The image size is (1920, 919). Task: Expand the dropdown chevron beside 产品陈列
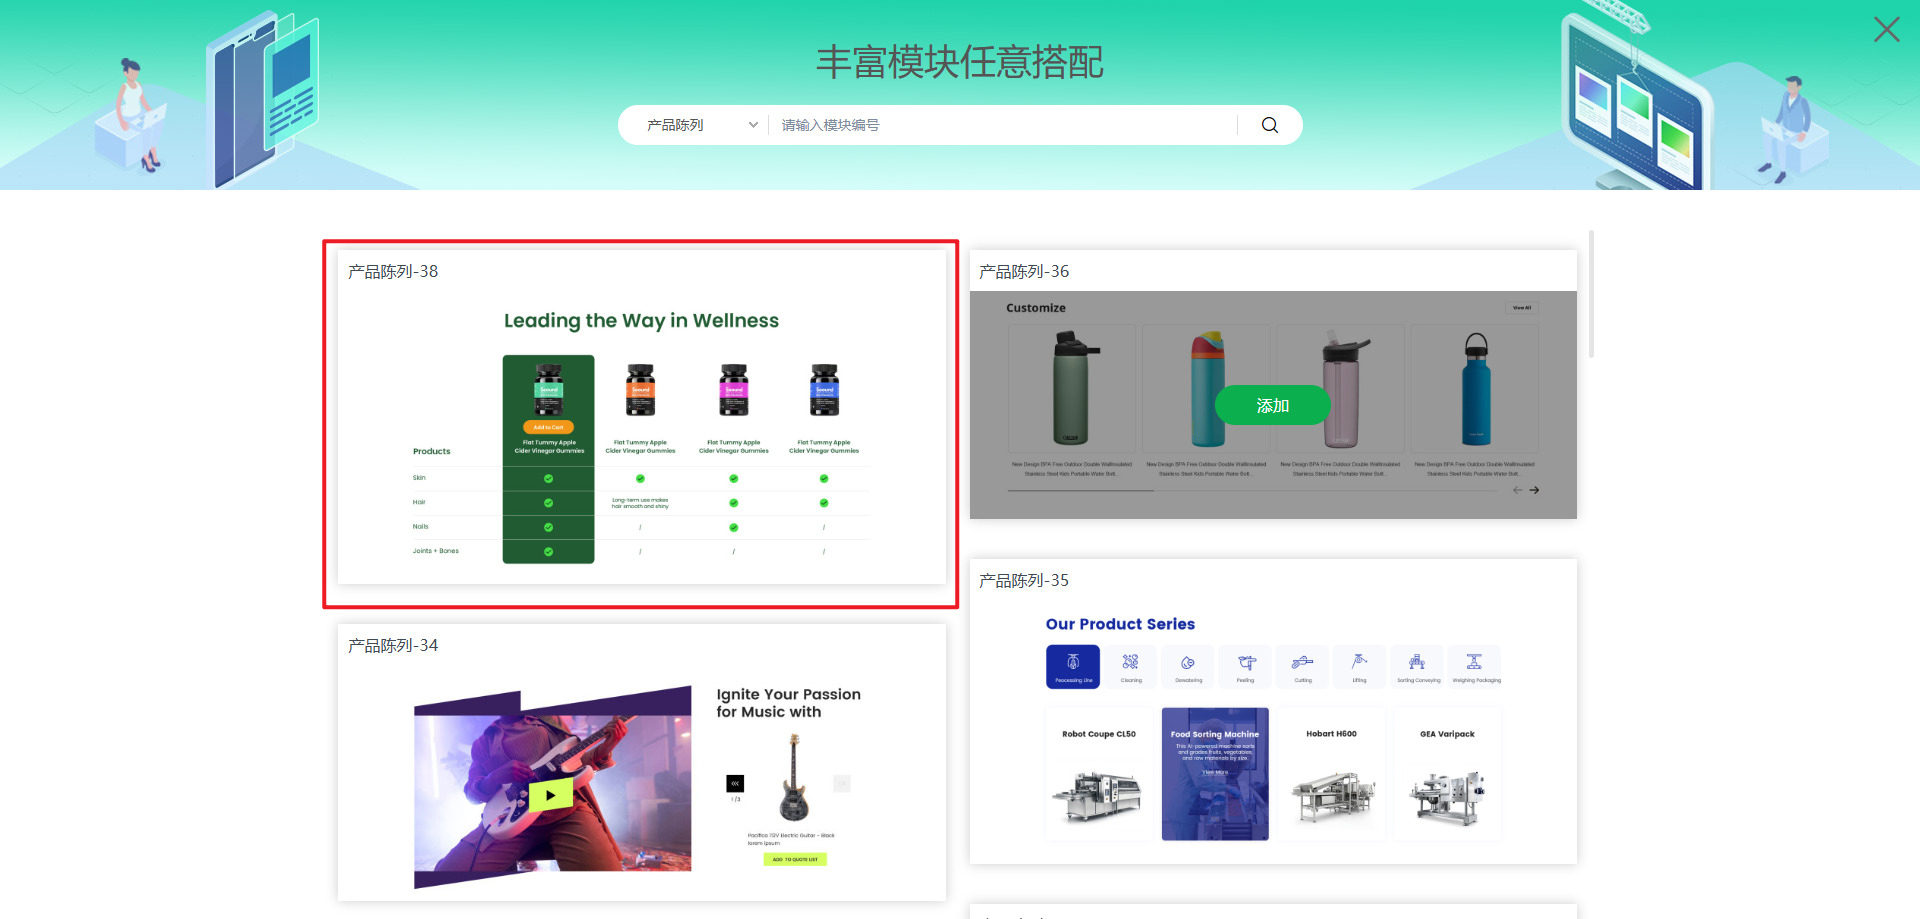point(753,125)
